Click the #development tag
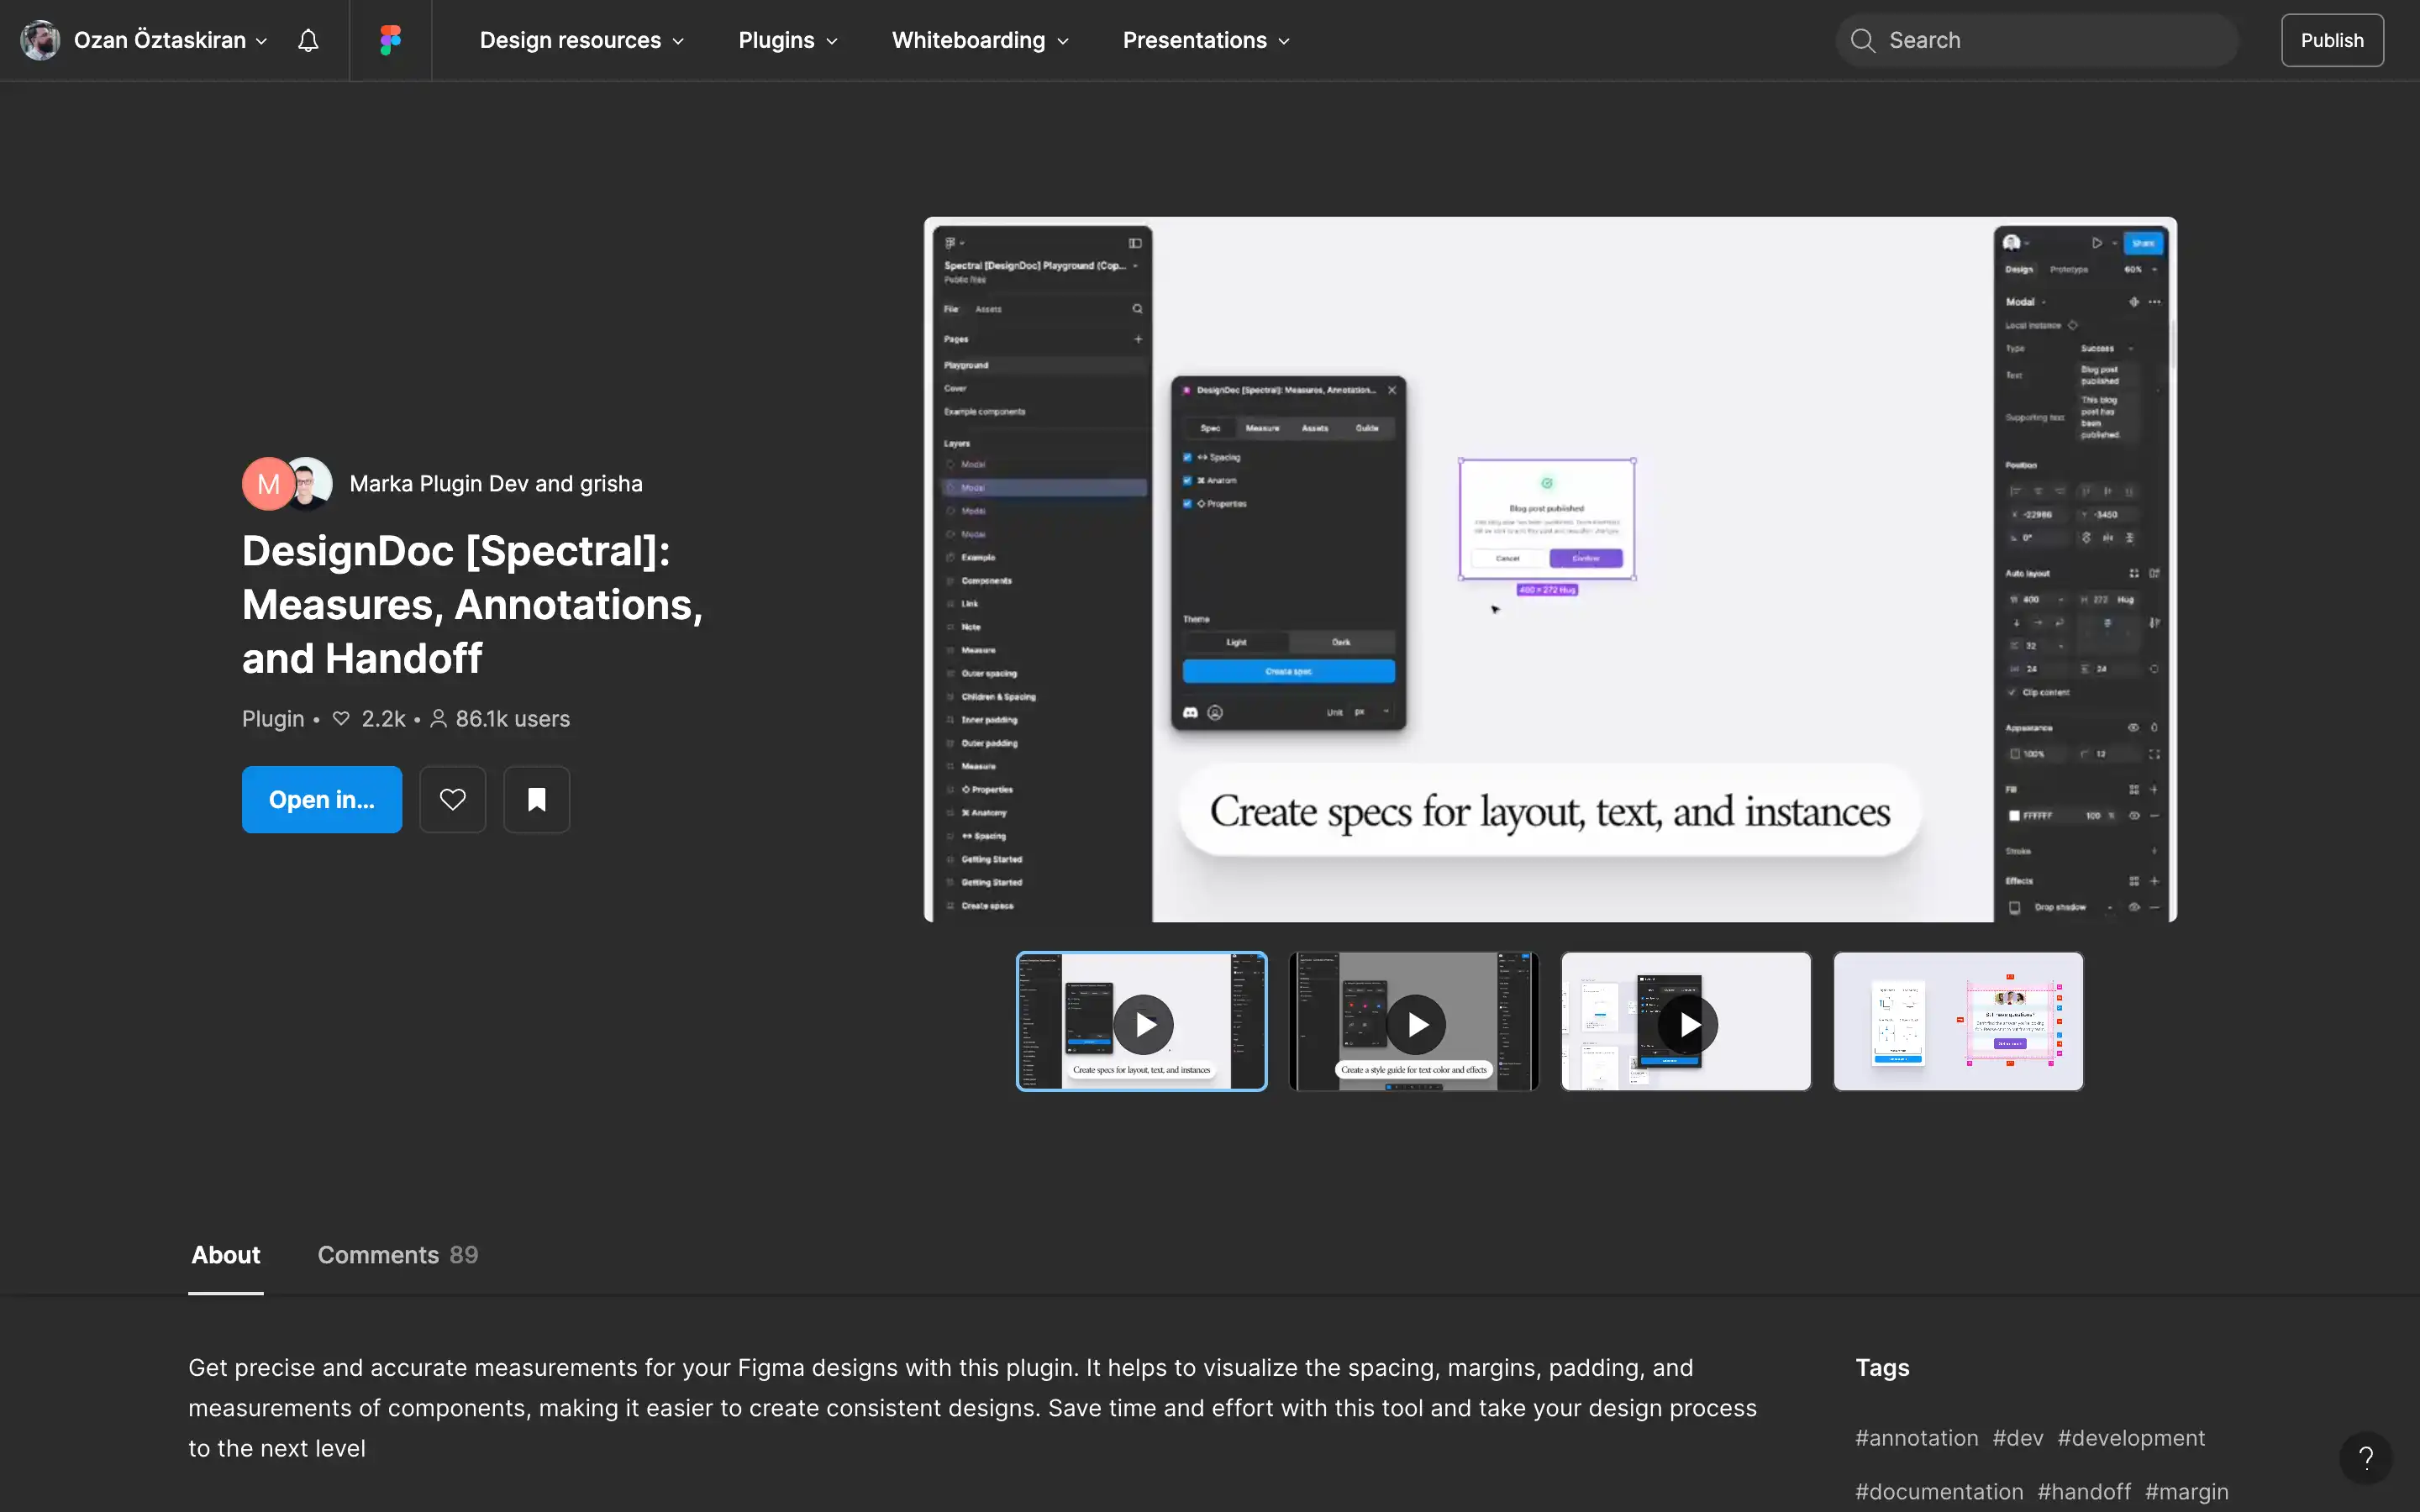The image size is (2420, 1512). [x=2131, y=1438]
